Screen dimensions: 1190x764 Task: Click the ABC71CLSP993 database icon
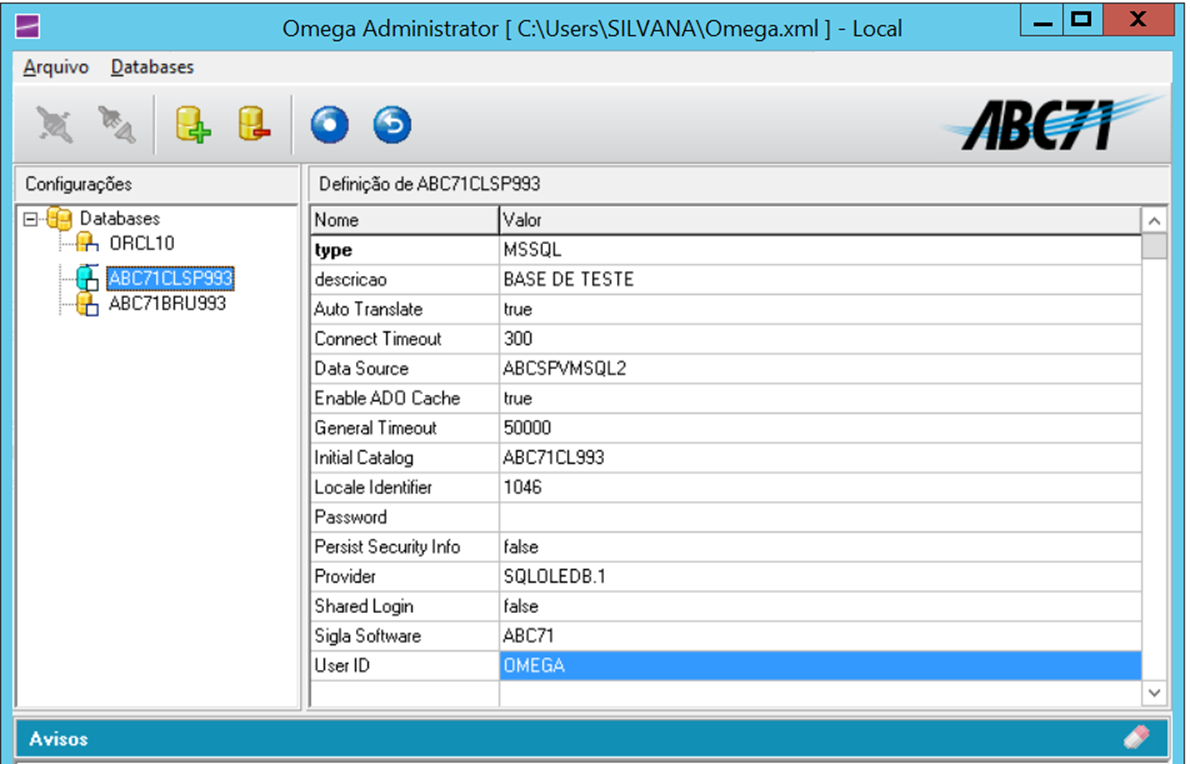pyautogui.click(x=87, y=278)
